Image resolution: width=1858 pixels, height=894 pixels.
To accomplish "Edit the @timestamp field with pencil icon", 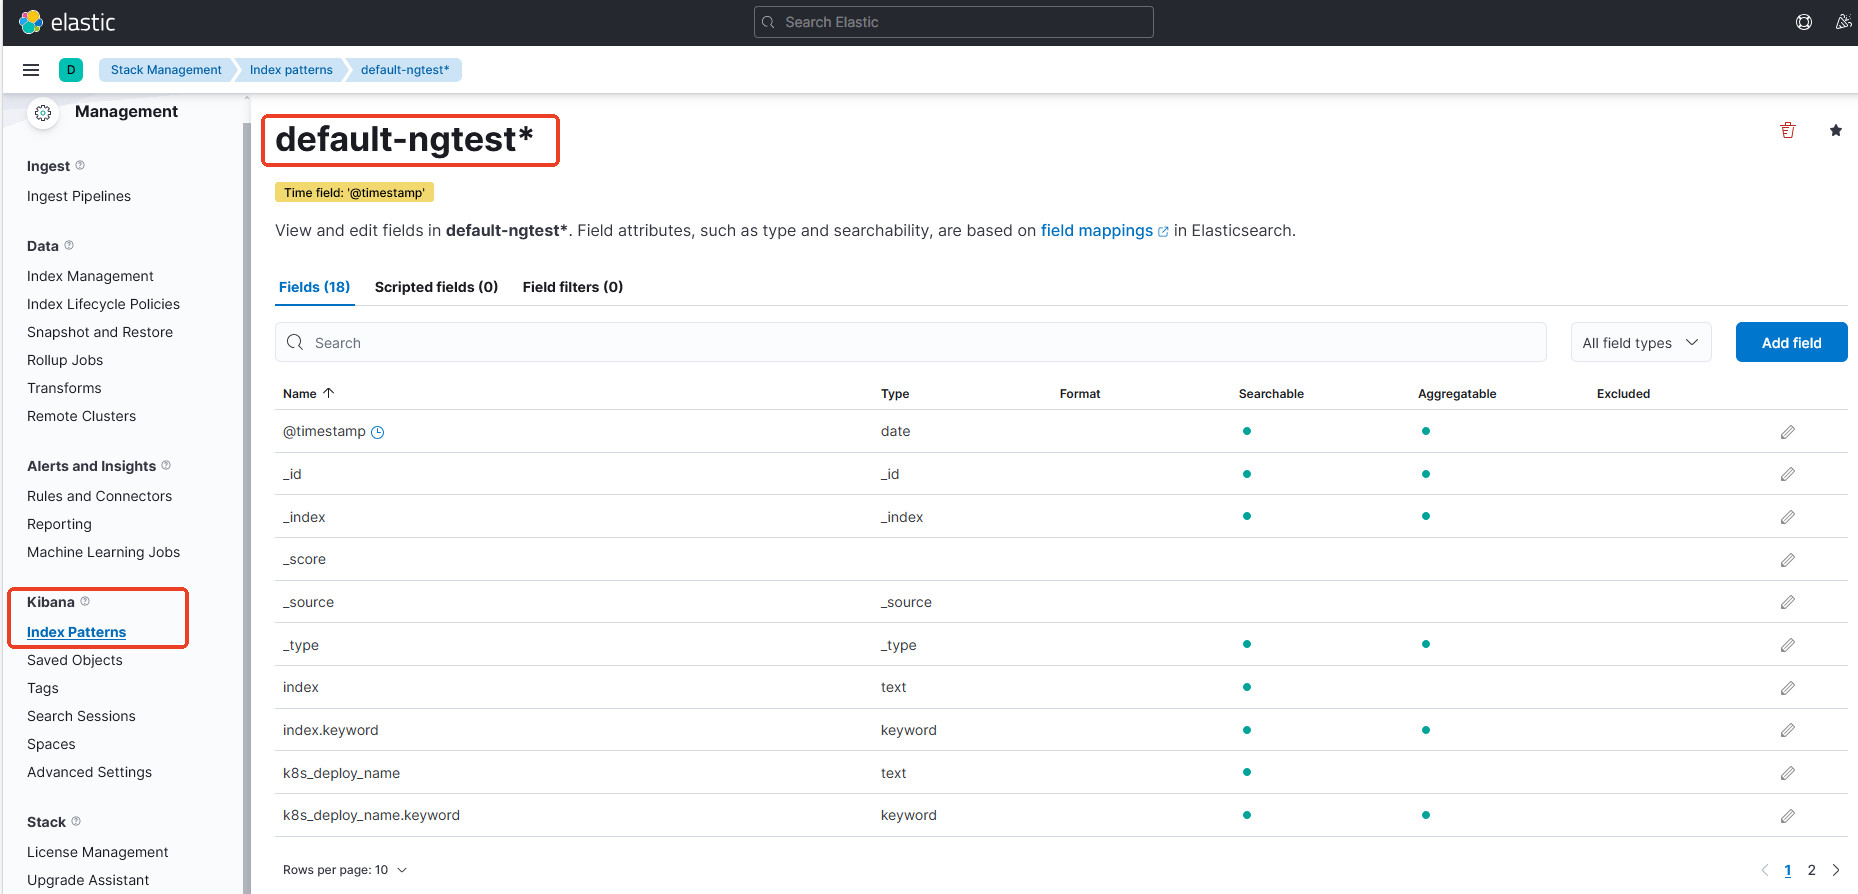I will tap(1788, 432).
